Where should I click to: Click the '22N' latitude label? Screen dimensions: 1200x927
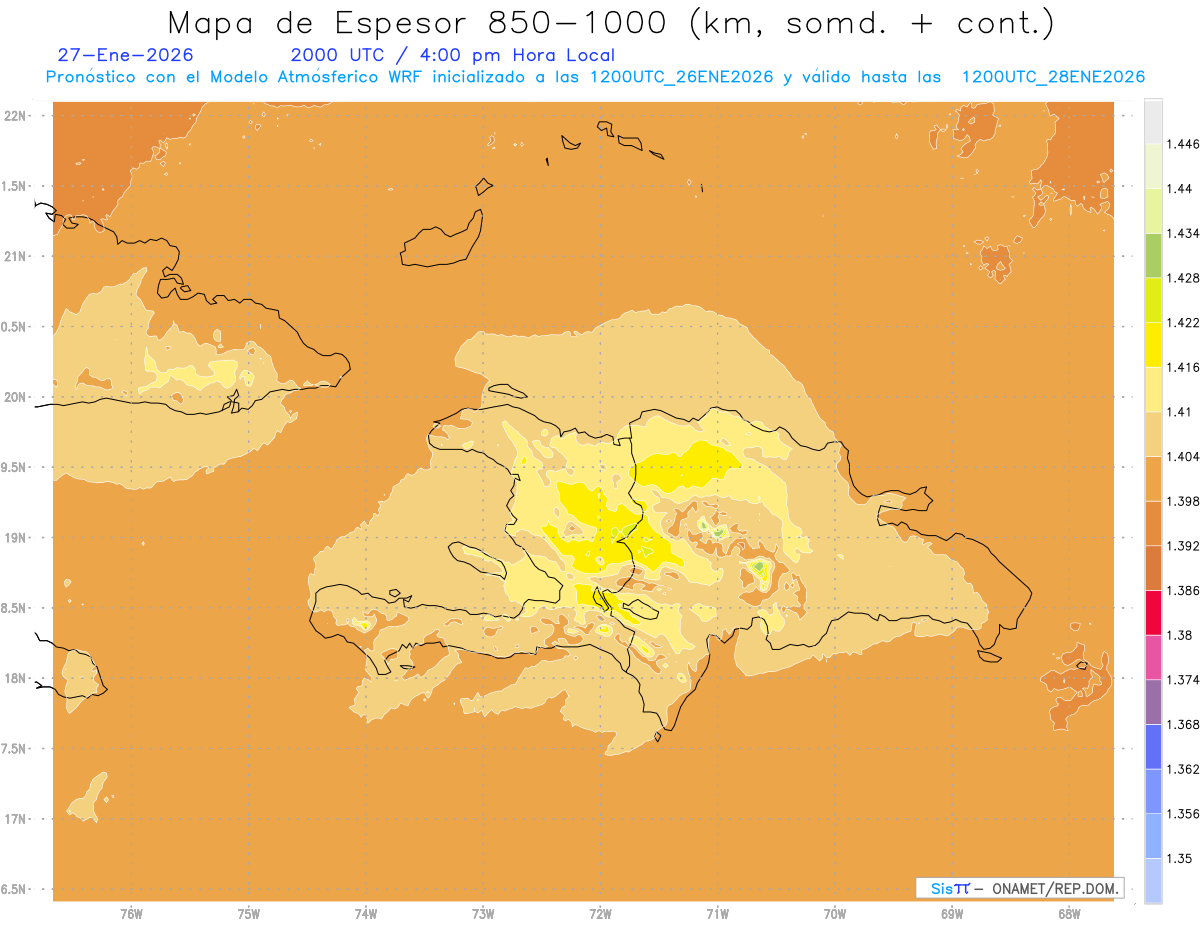pos(16,115)
